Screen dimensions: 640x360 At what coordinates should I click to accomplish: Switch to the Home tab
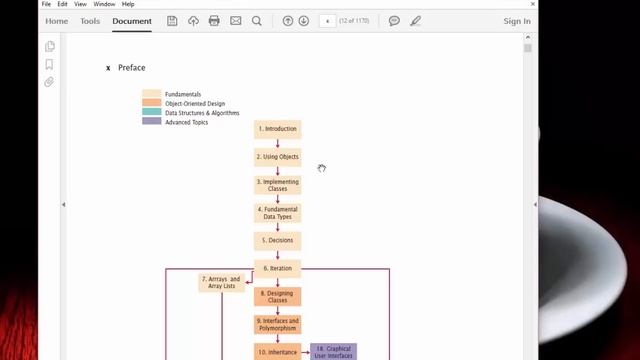(x=57, y=21)
